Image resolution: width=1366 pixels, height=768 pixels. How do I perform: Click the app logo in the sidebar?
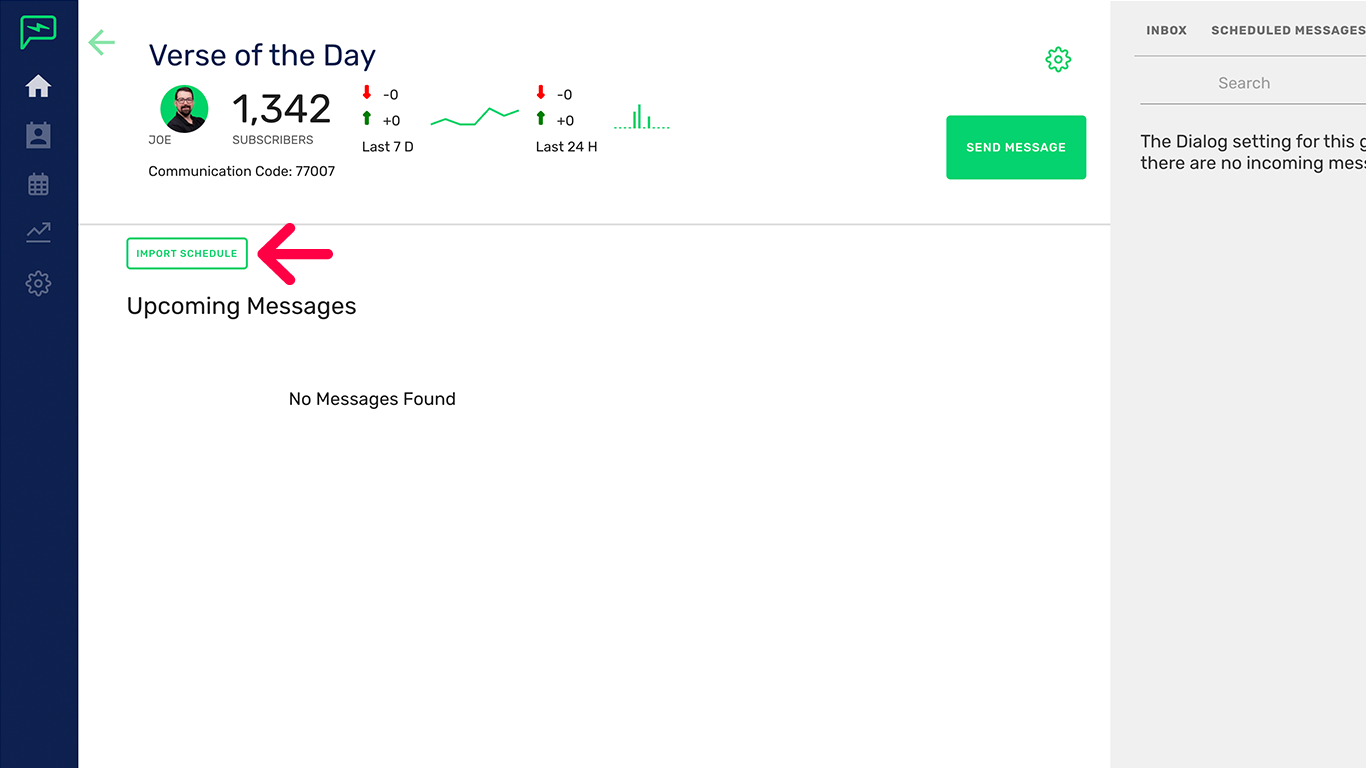(38, 32)
